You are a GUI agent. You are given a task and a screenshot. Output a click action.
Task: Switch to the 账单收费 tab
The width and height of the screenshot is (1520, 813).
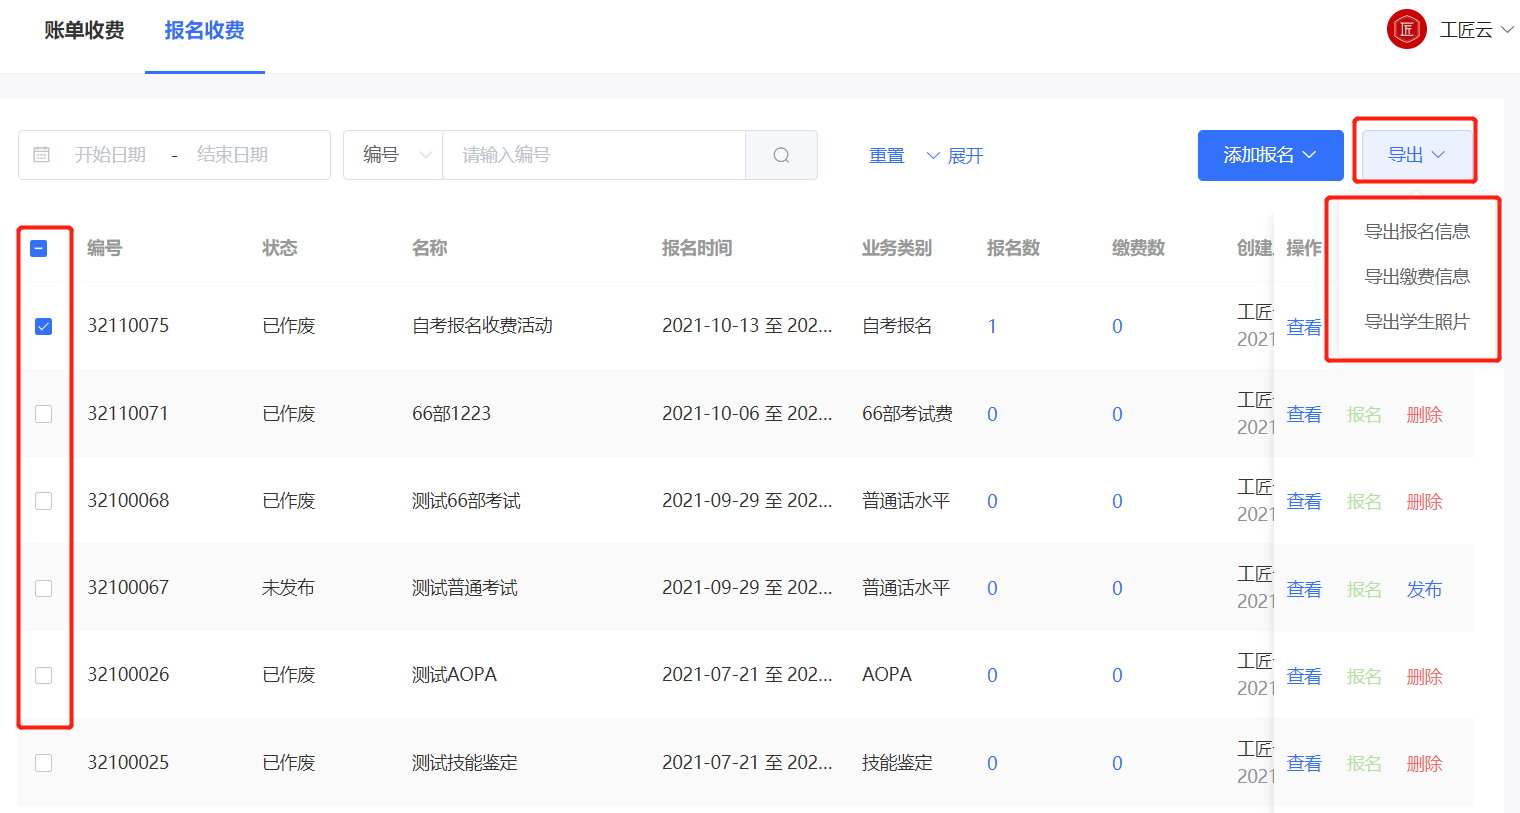(x=84, y=30)
